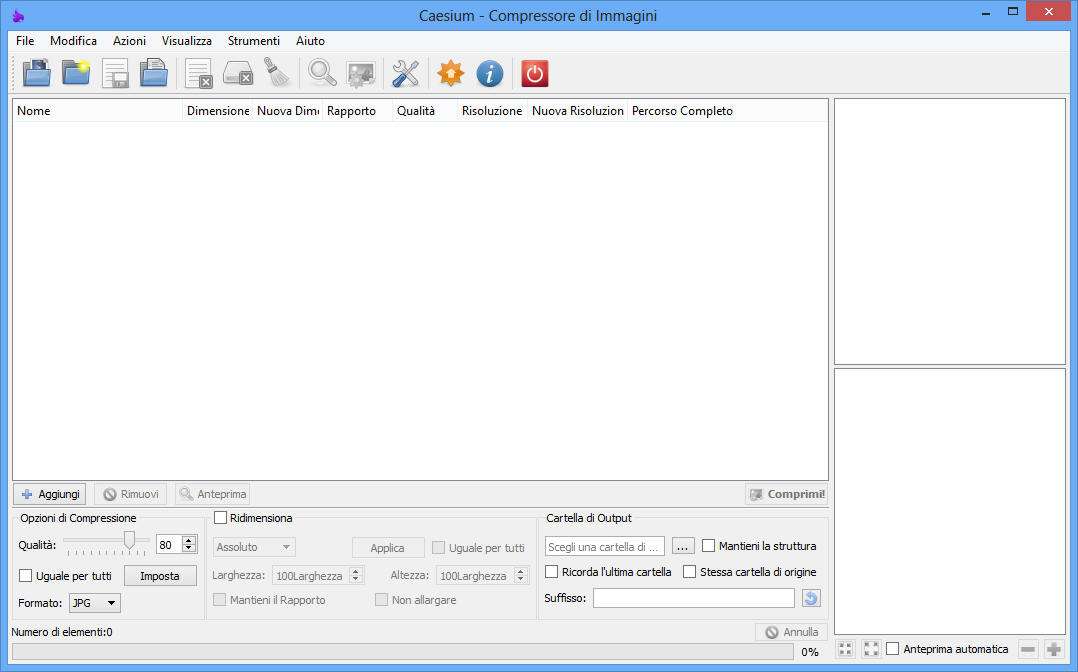Click the Add Pictures folder icon
The width and height of the screenshot is (1078, 672).
(37, 73)
